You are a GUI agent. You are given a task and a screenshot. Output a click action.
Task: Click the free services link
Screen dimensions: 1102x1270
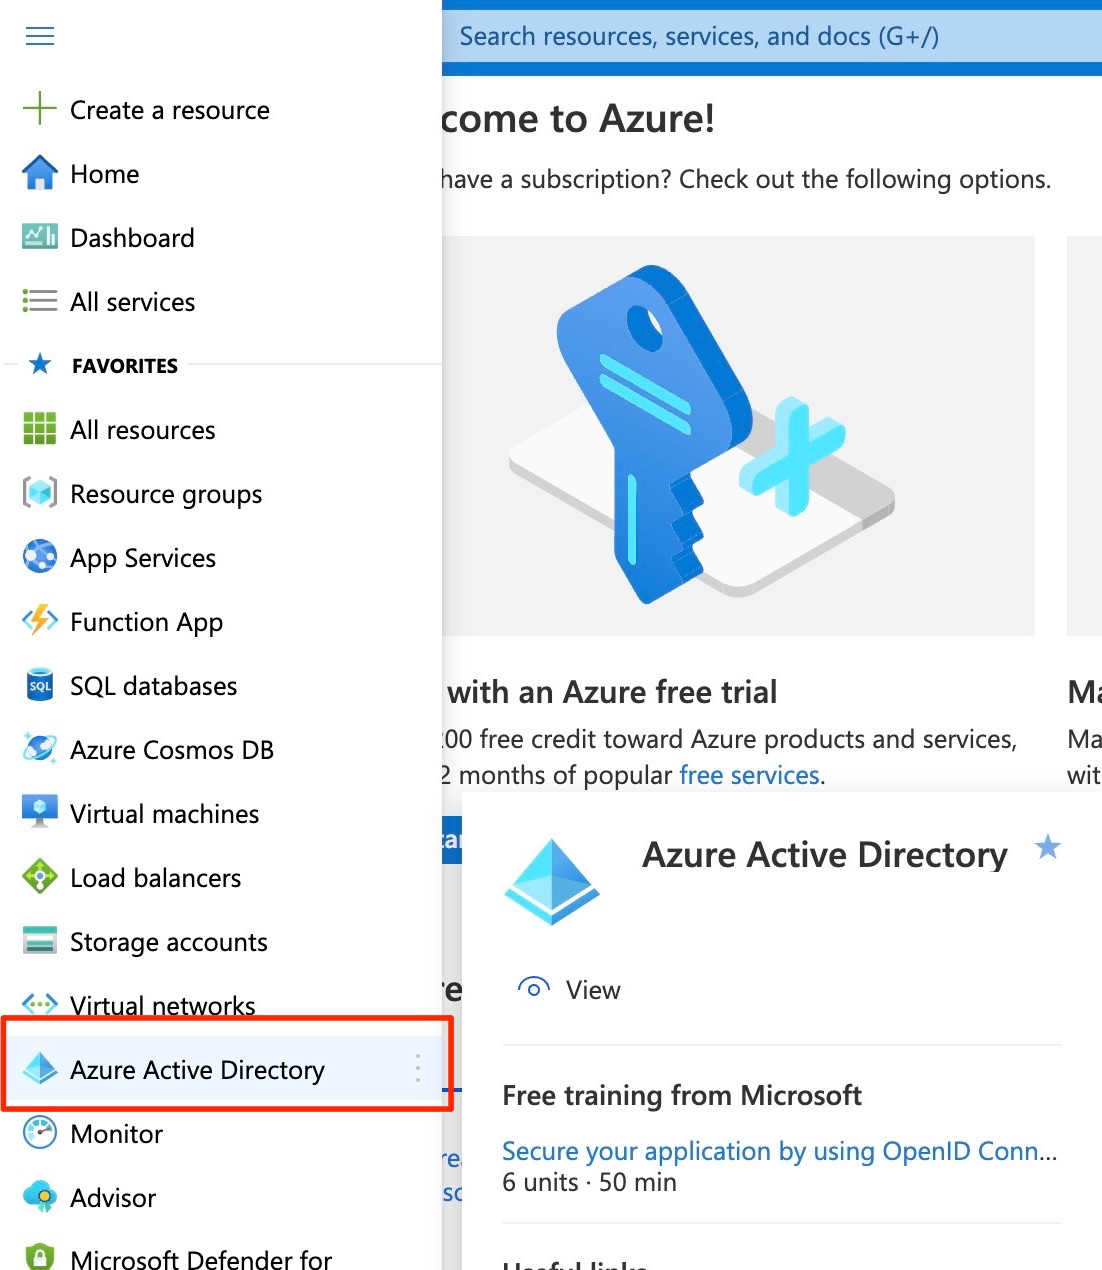click(749, 775)
